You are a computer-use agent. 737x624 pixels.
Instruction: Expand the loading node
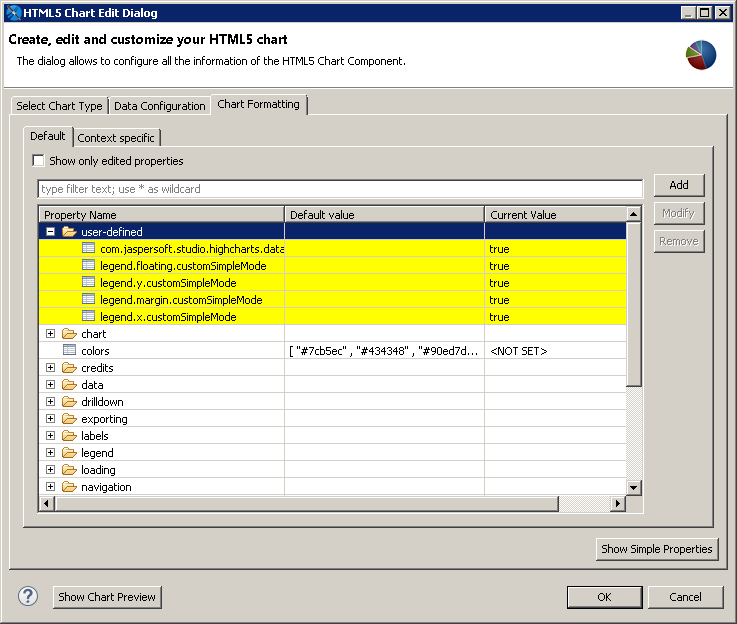tap(50, 469)
